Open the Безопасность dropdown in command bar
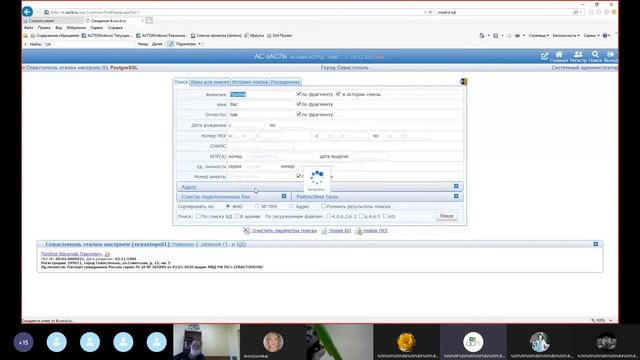This screenshot has width=640, height=360. tap(566, 36)
